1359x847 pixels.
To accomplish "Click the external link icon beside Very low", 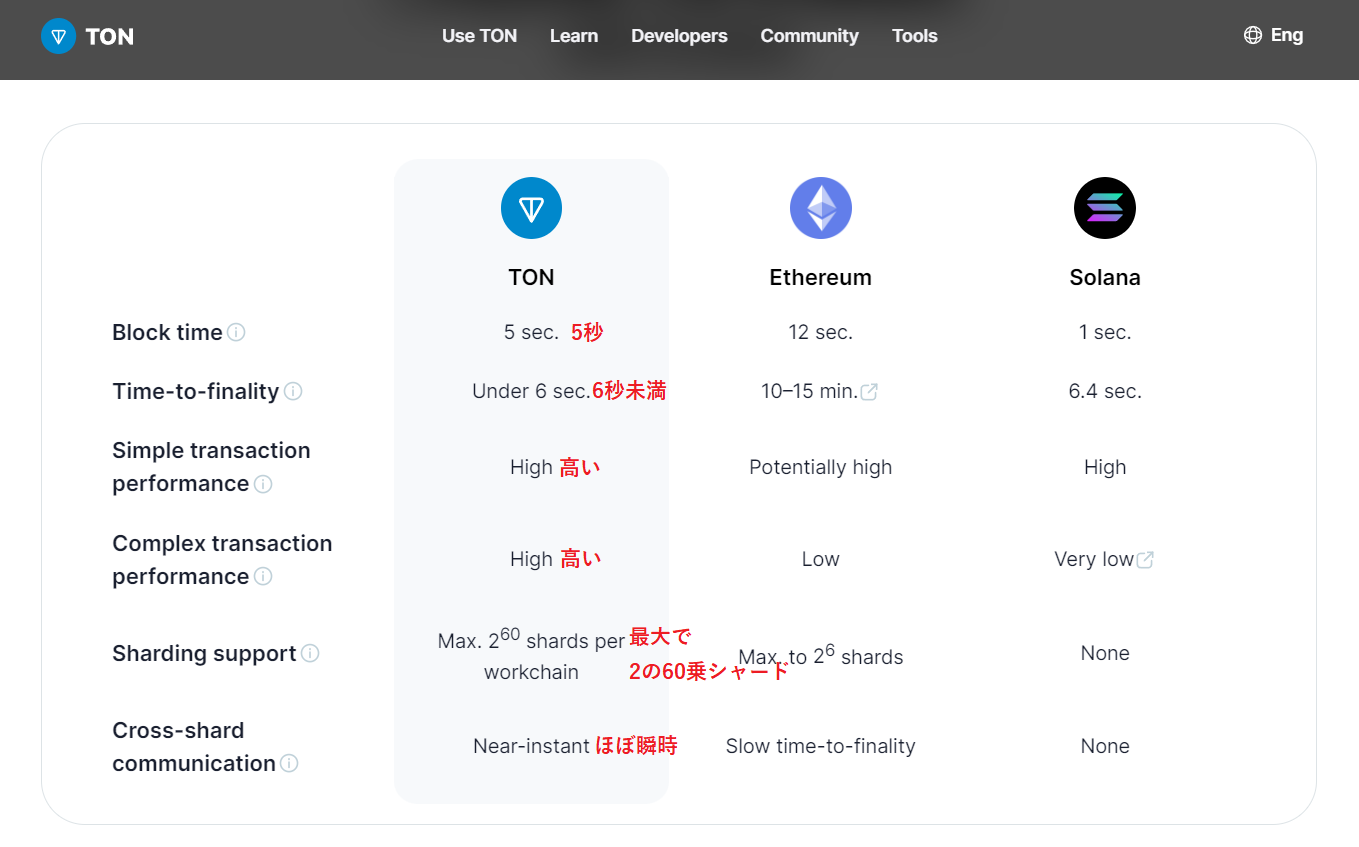I will [x=1145, y=559].
